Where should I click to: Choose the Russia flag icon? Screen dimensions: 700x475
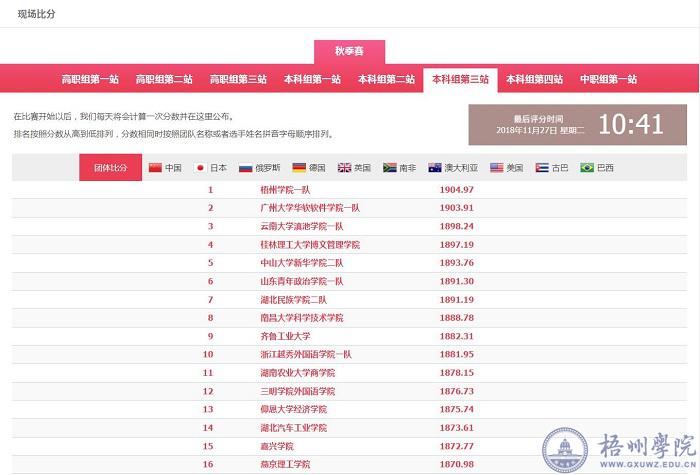(245, 168)
